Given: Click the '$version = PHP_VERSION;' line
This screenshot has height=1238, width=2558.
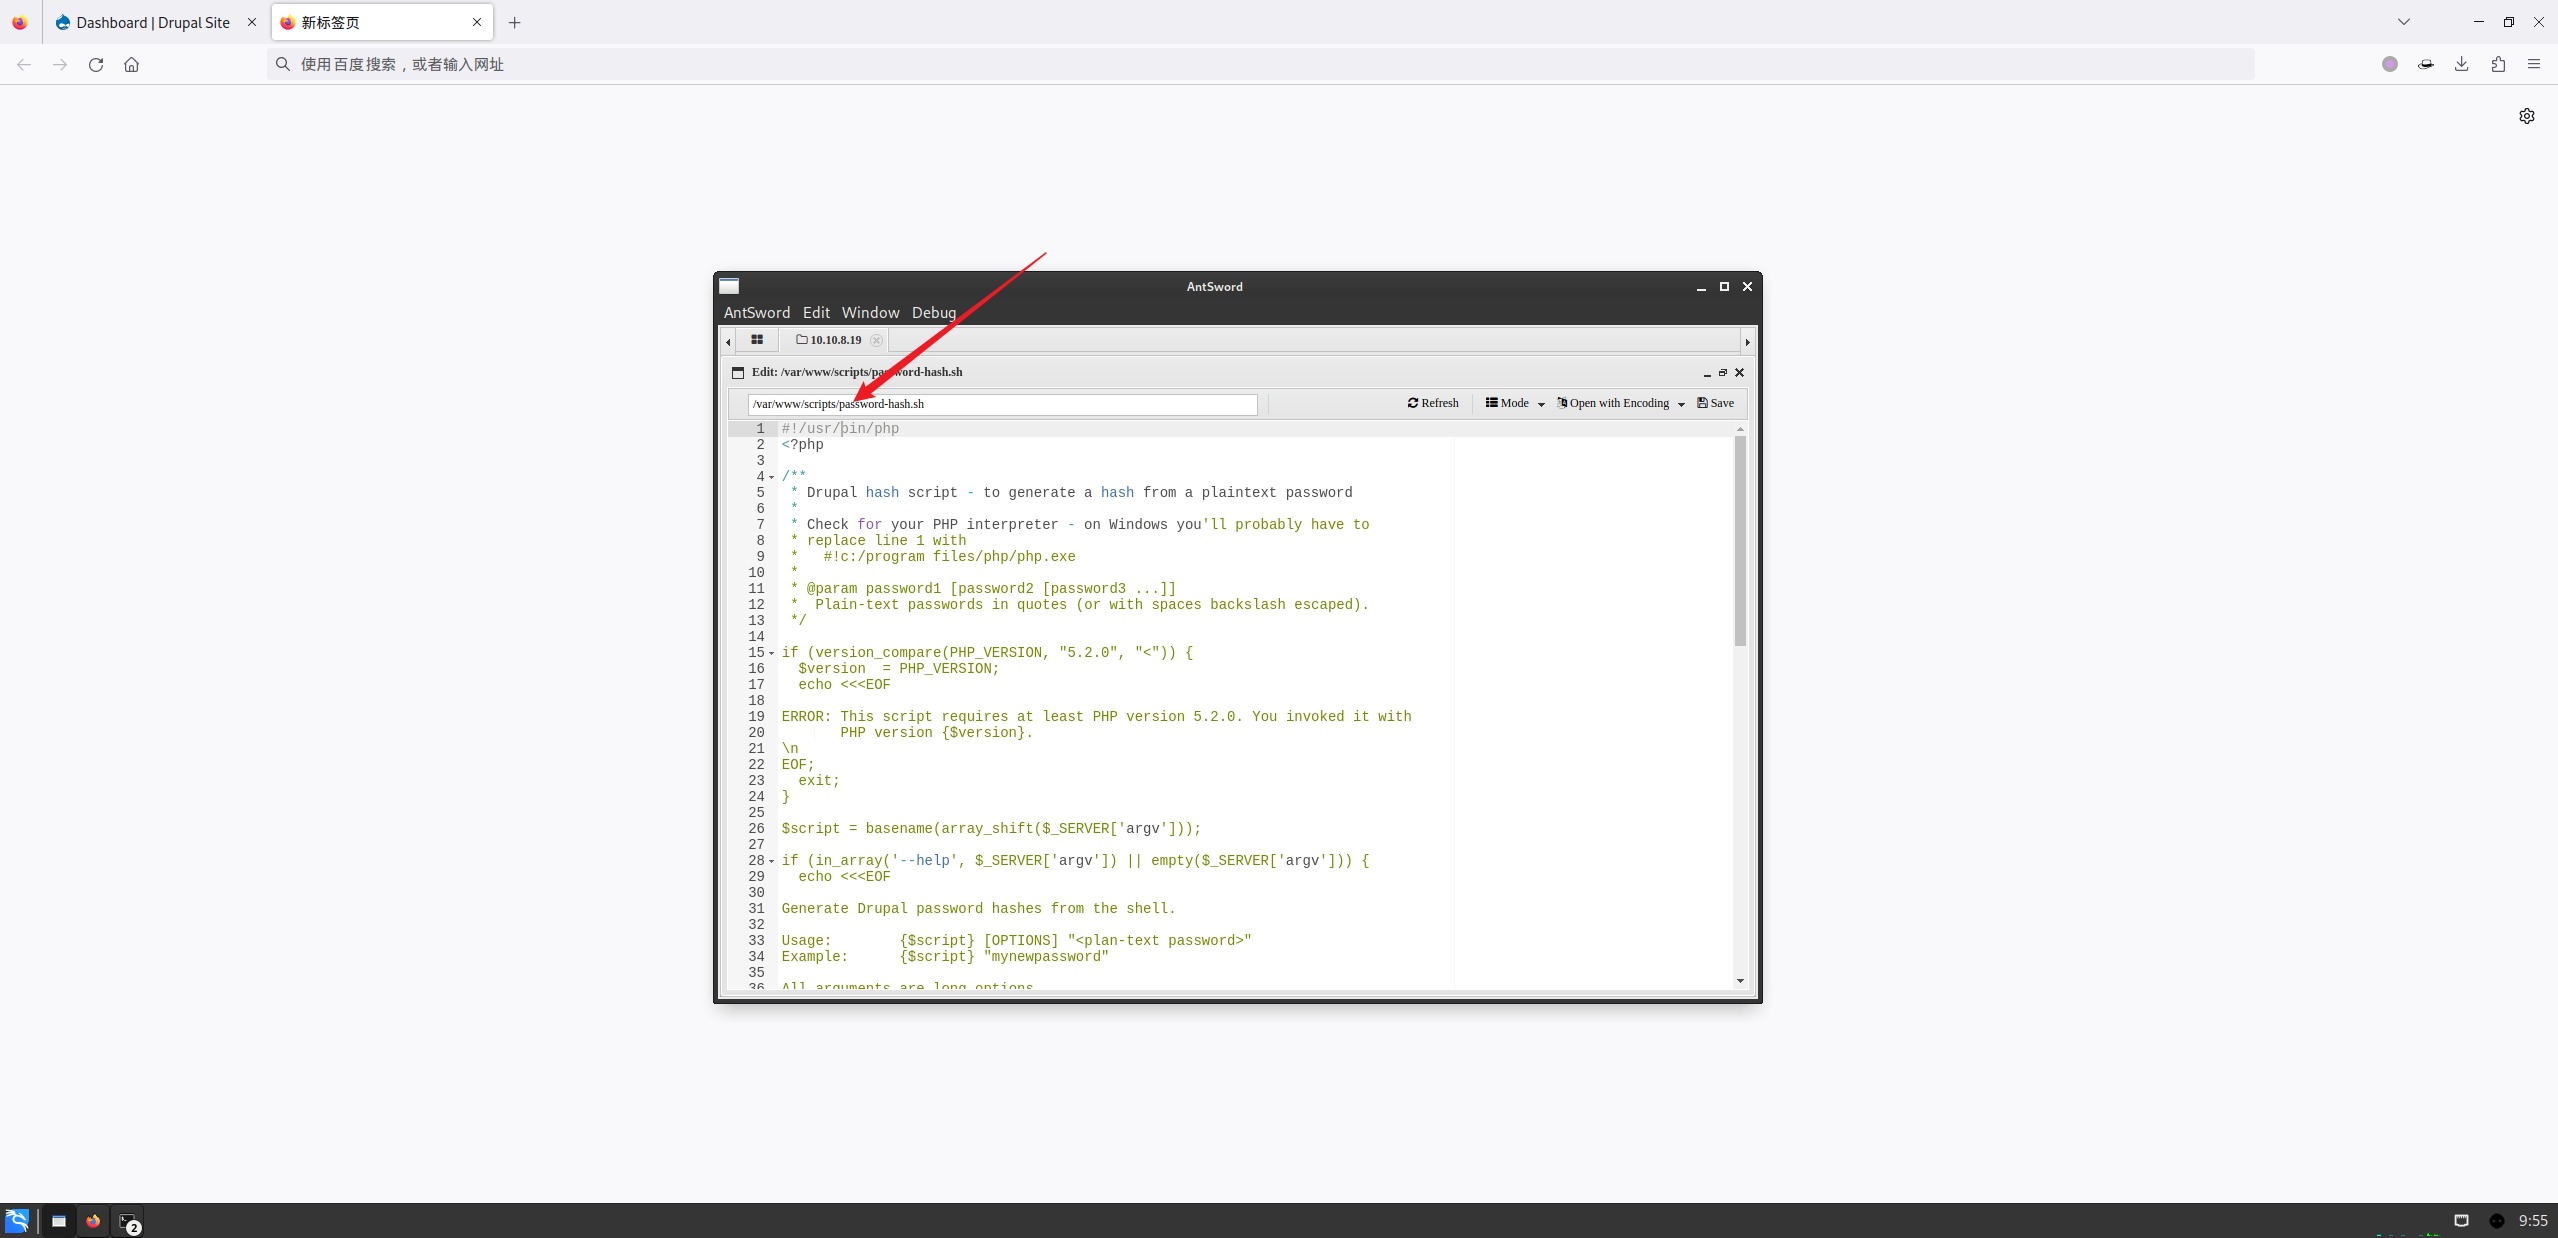Looking at the screenshot, I should coord(898,669).
